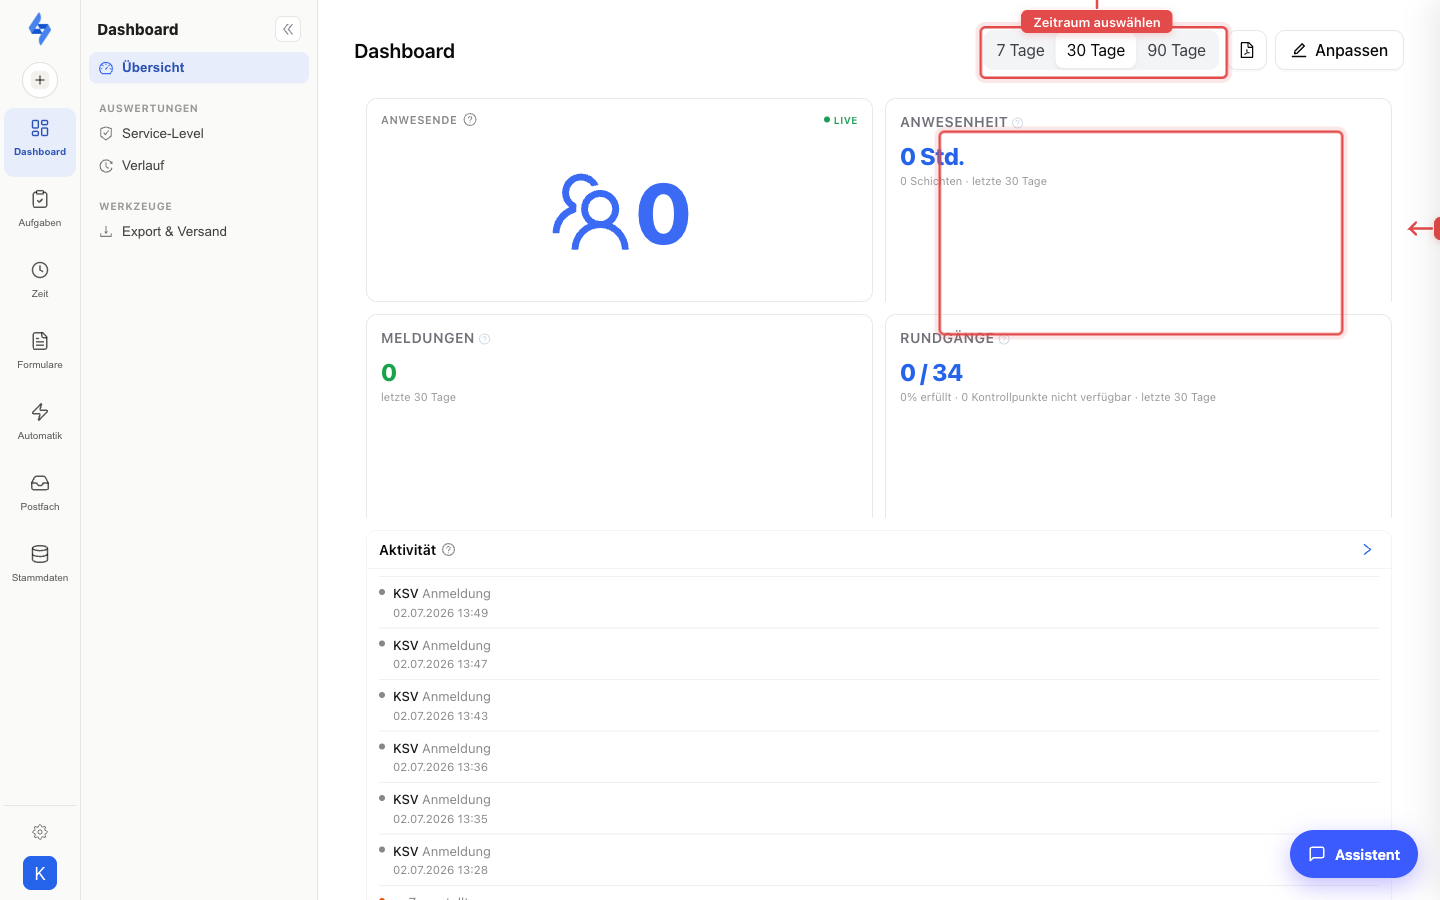
Task: Open KSV Anmeldung entry at 13:35
Action: click(x=879, y=809)
